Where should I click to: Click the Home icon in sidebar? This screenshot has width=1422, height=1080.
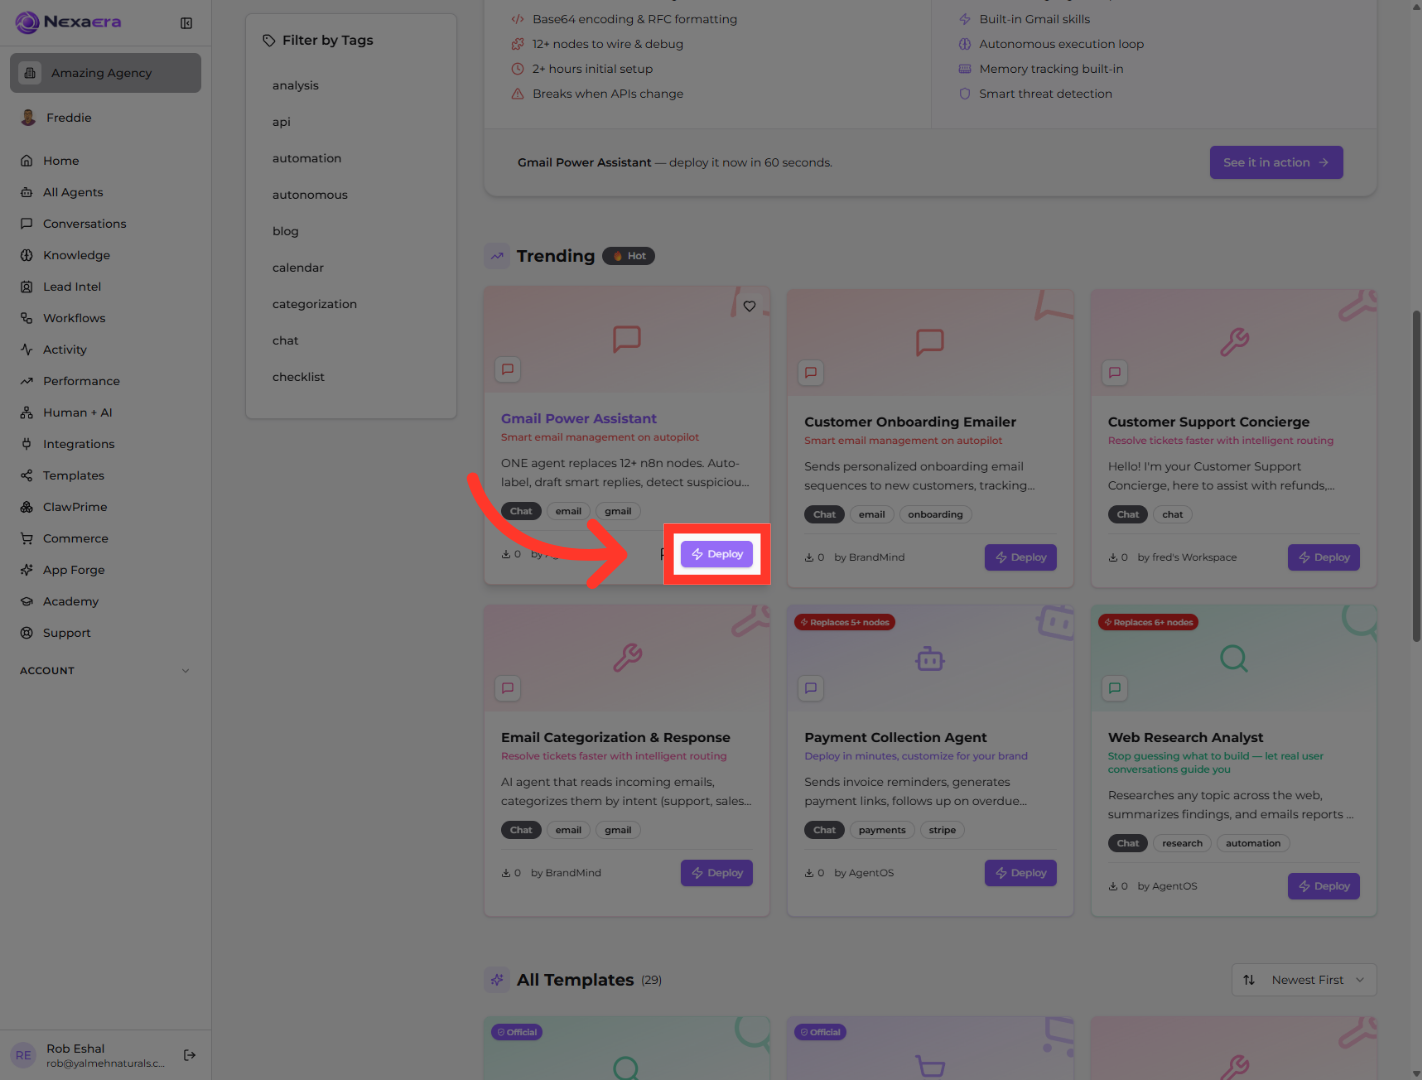[27, 161]
